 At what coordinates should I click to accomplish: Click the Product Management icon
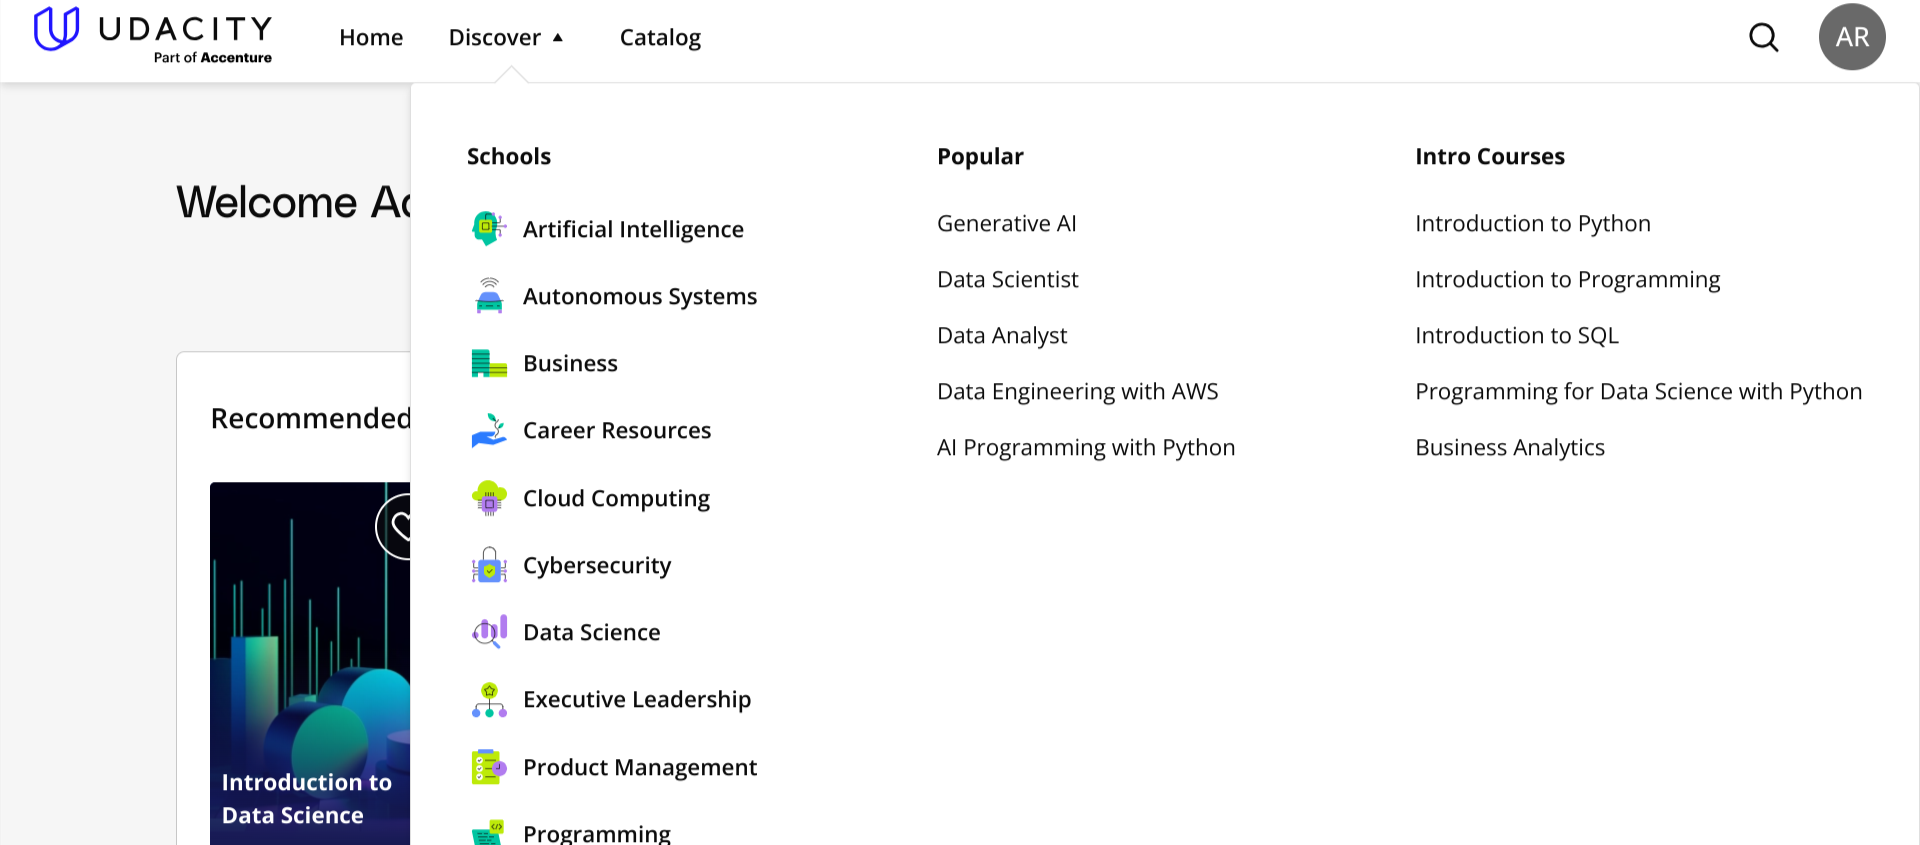pyautogui.click(x=489, y=767)
